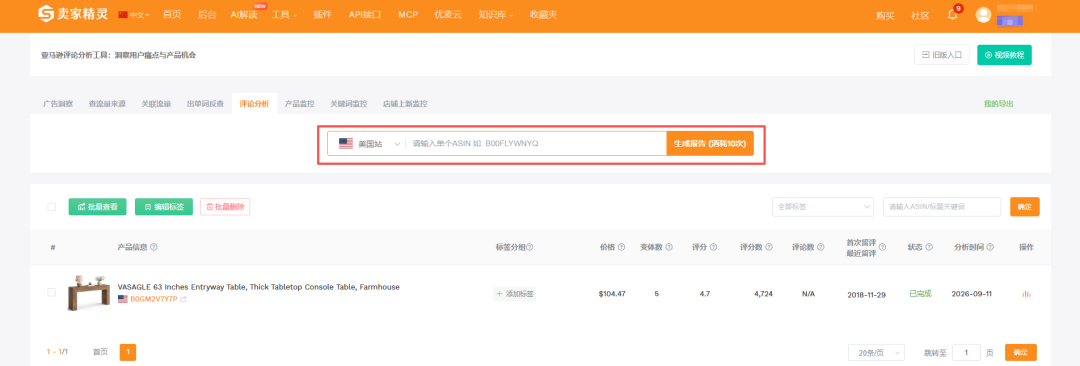Image resolution: width=1080 pixels, height=366 pixels.
Task: Click the bar-chart icon in 操作 column
Action: [x=1026, y=294]
